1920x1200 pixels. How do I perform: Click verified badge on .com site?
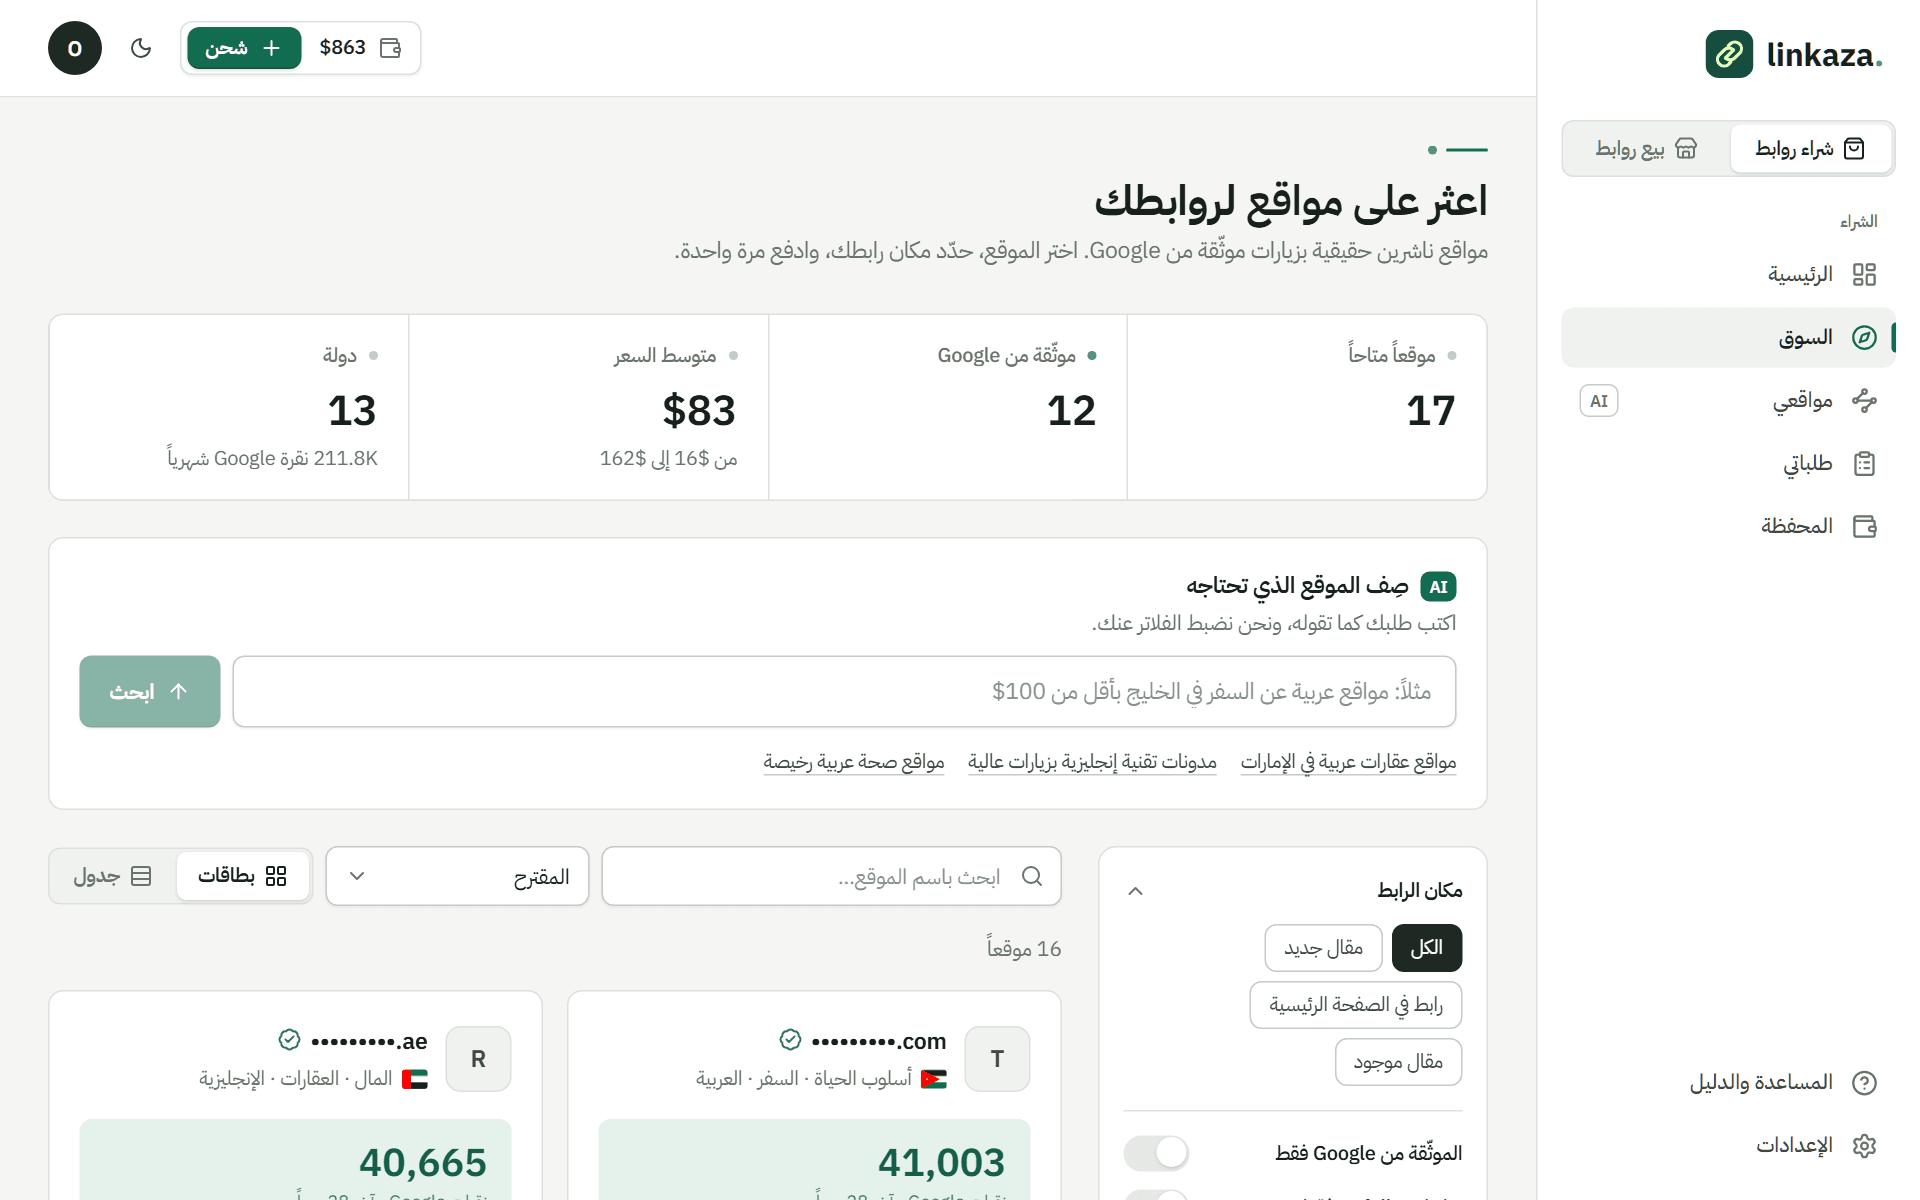click(790, 1040)
